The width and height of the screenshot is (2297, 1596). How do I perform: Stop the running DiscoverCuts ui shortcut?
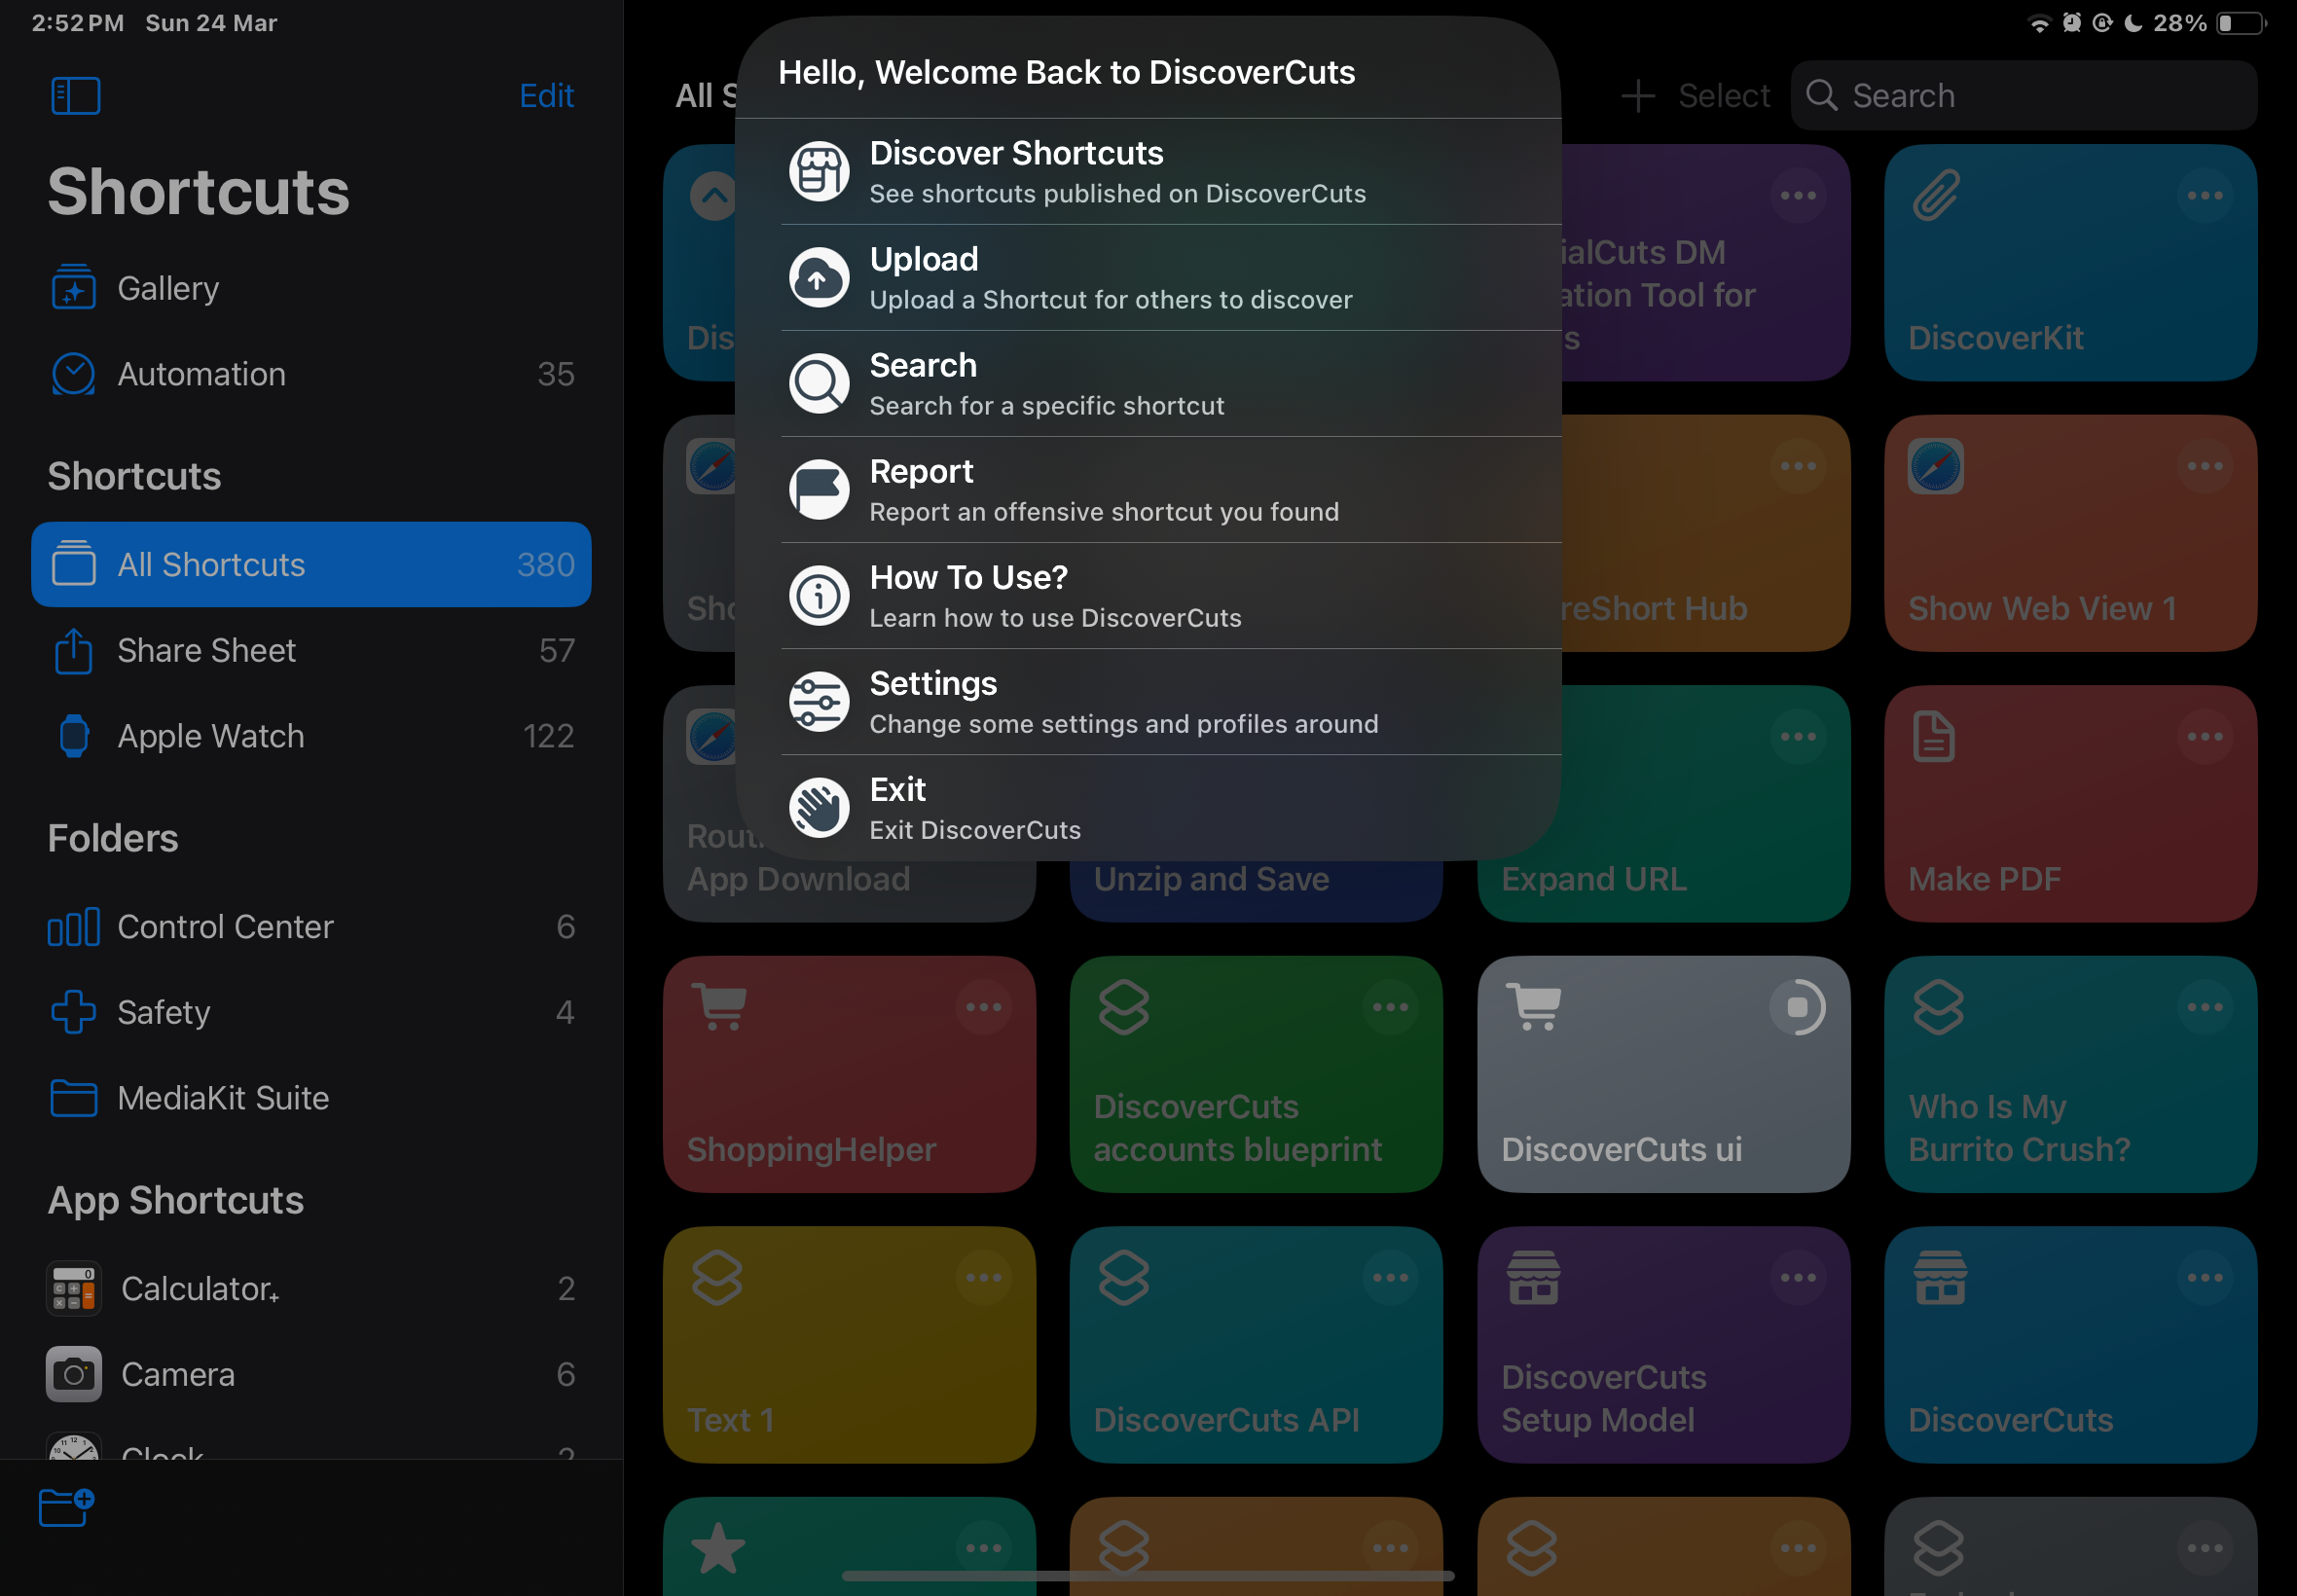pyautogui.click(x=1797, y=1007)
